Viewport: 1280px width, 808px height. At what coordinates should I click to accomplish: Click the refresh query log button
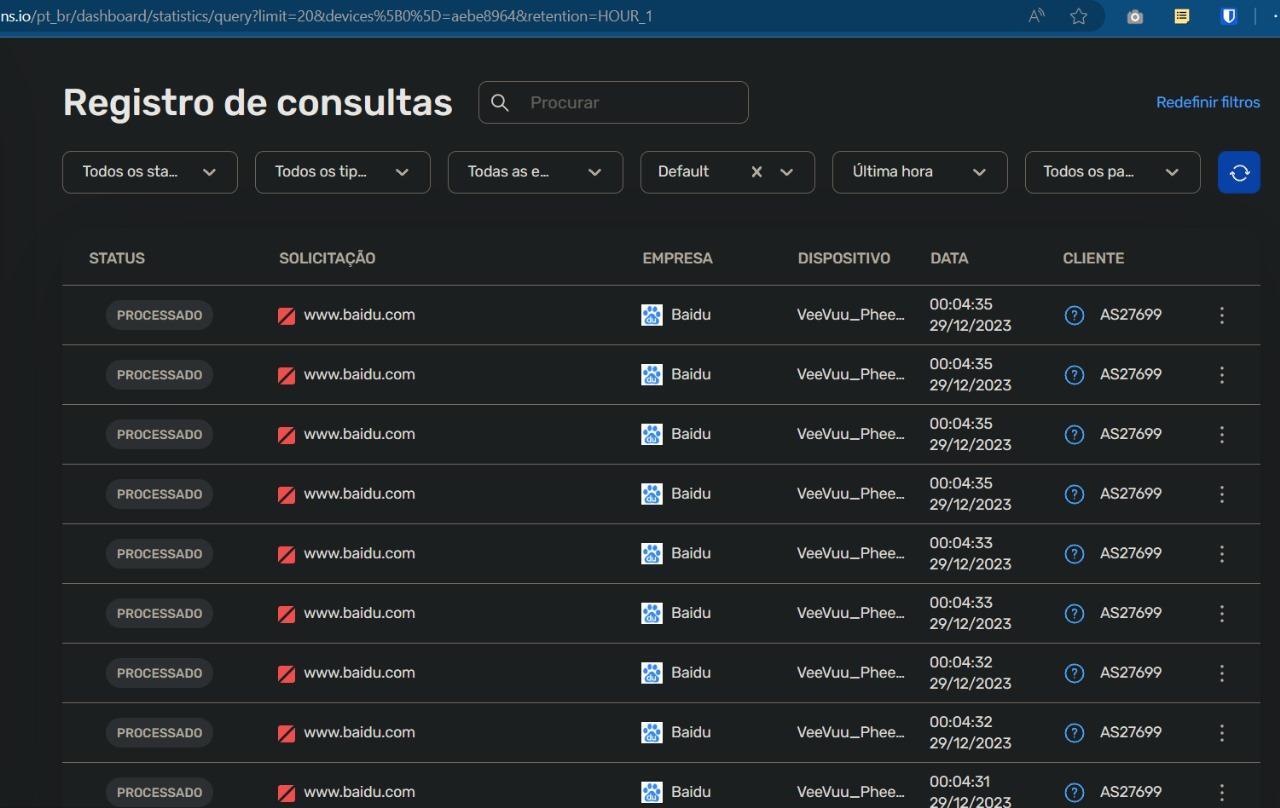tap(1239, 172)
